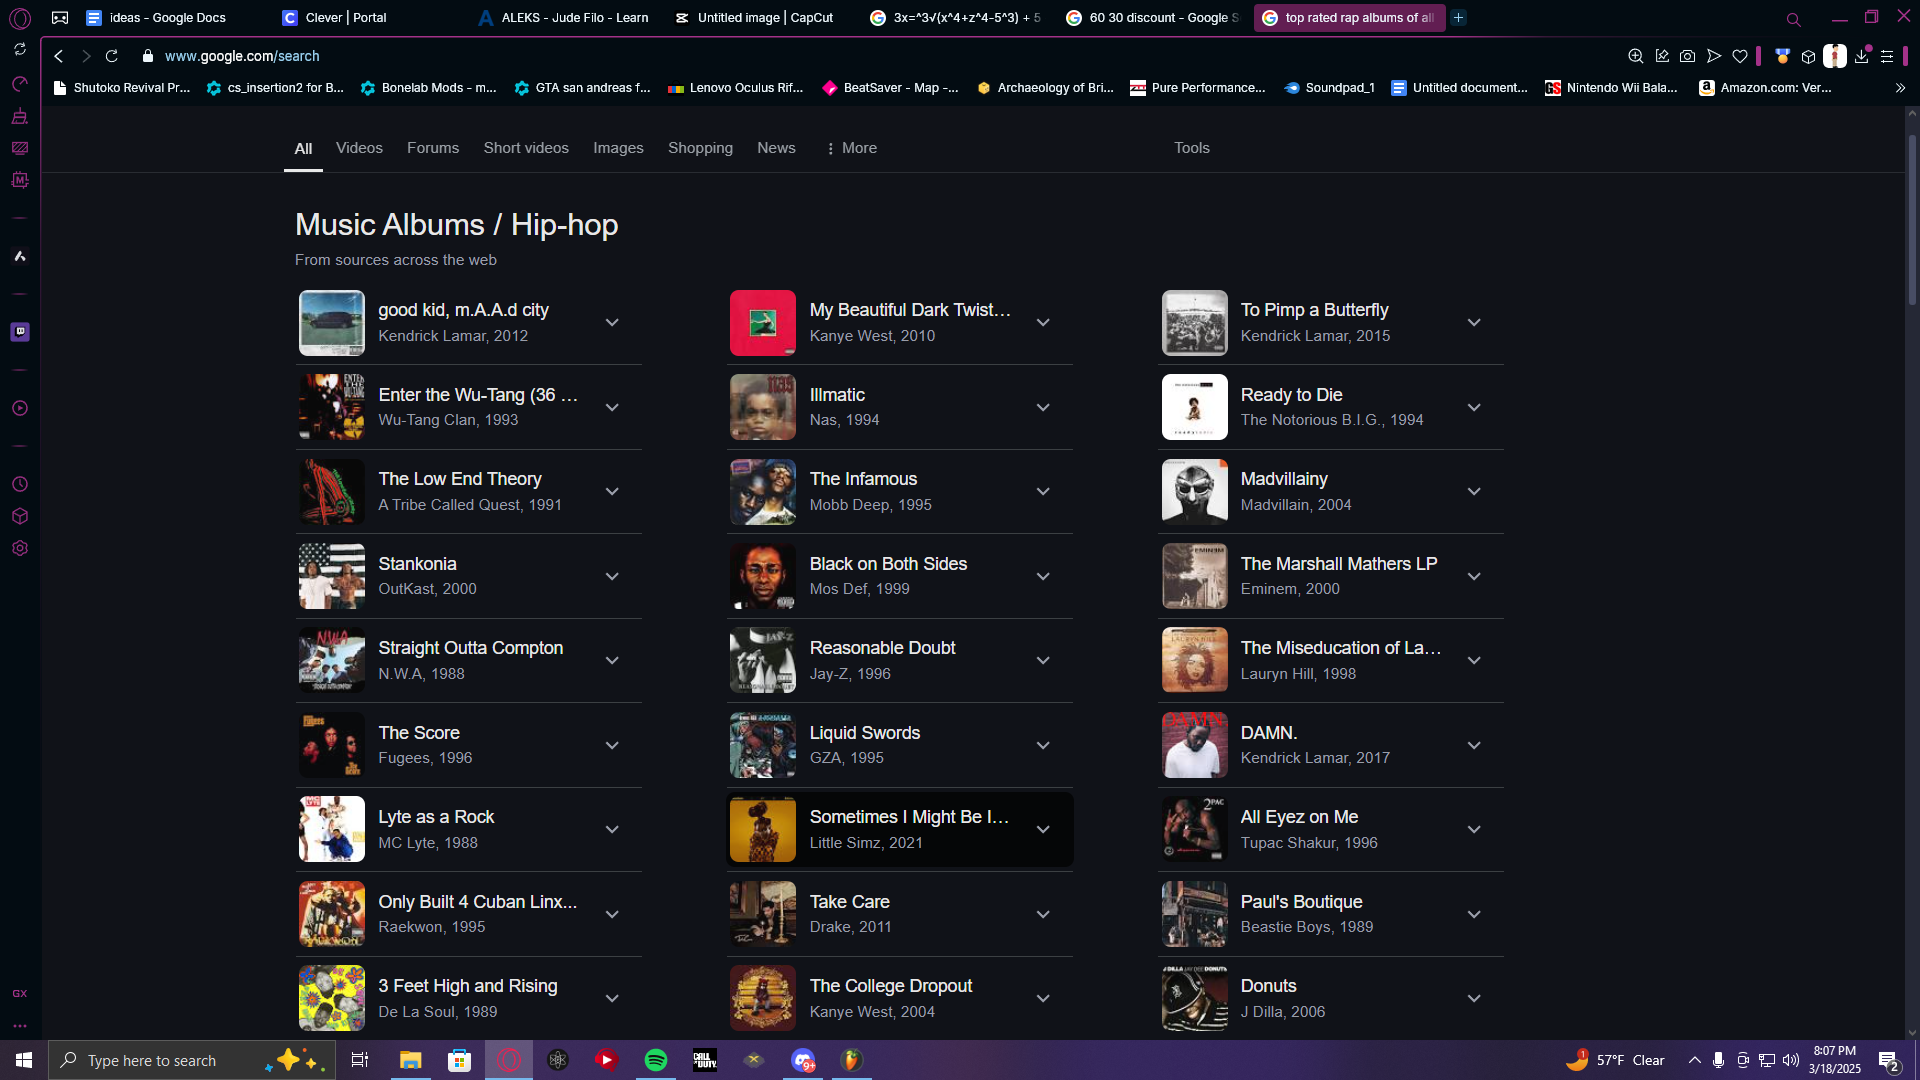The width and height of the screenshot is (1920, 1080).
Task: Open The Marshall Mathers LP album
Action: click(1339, 564)
